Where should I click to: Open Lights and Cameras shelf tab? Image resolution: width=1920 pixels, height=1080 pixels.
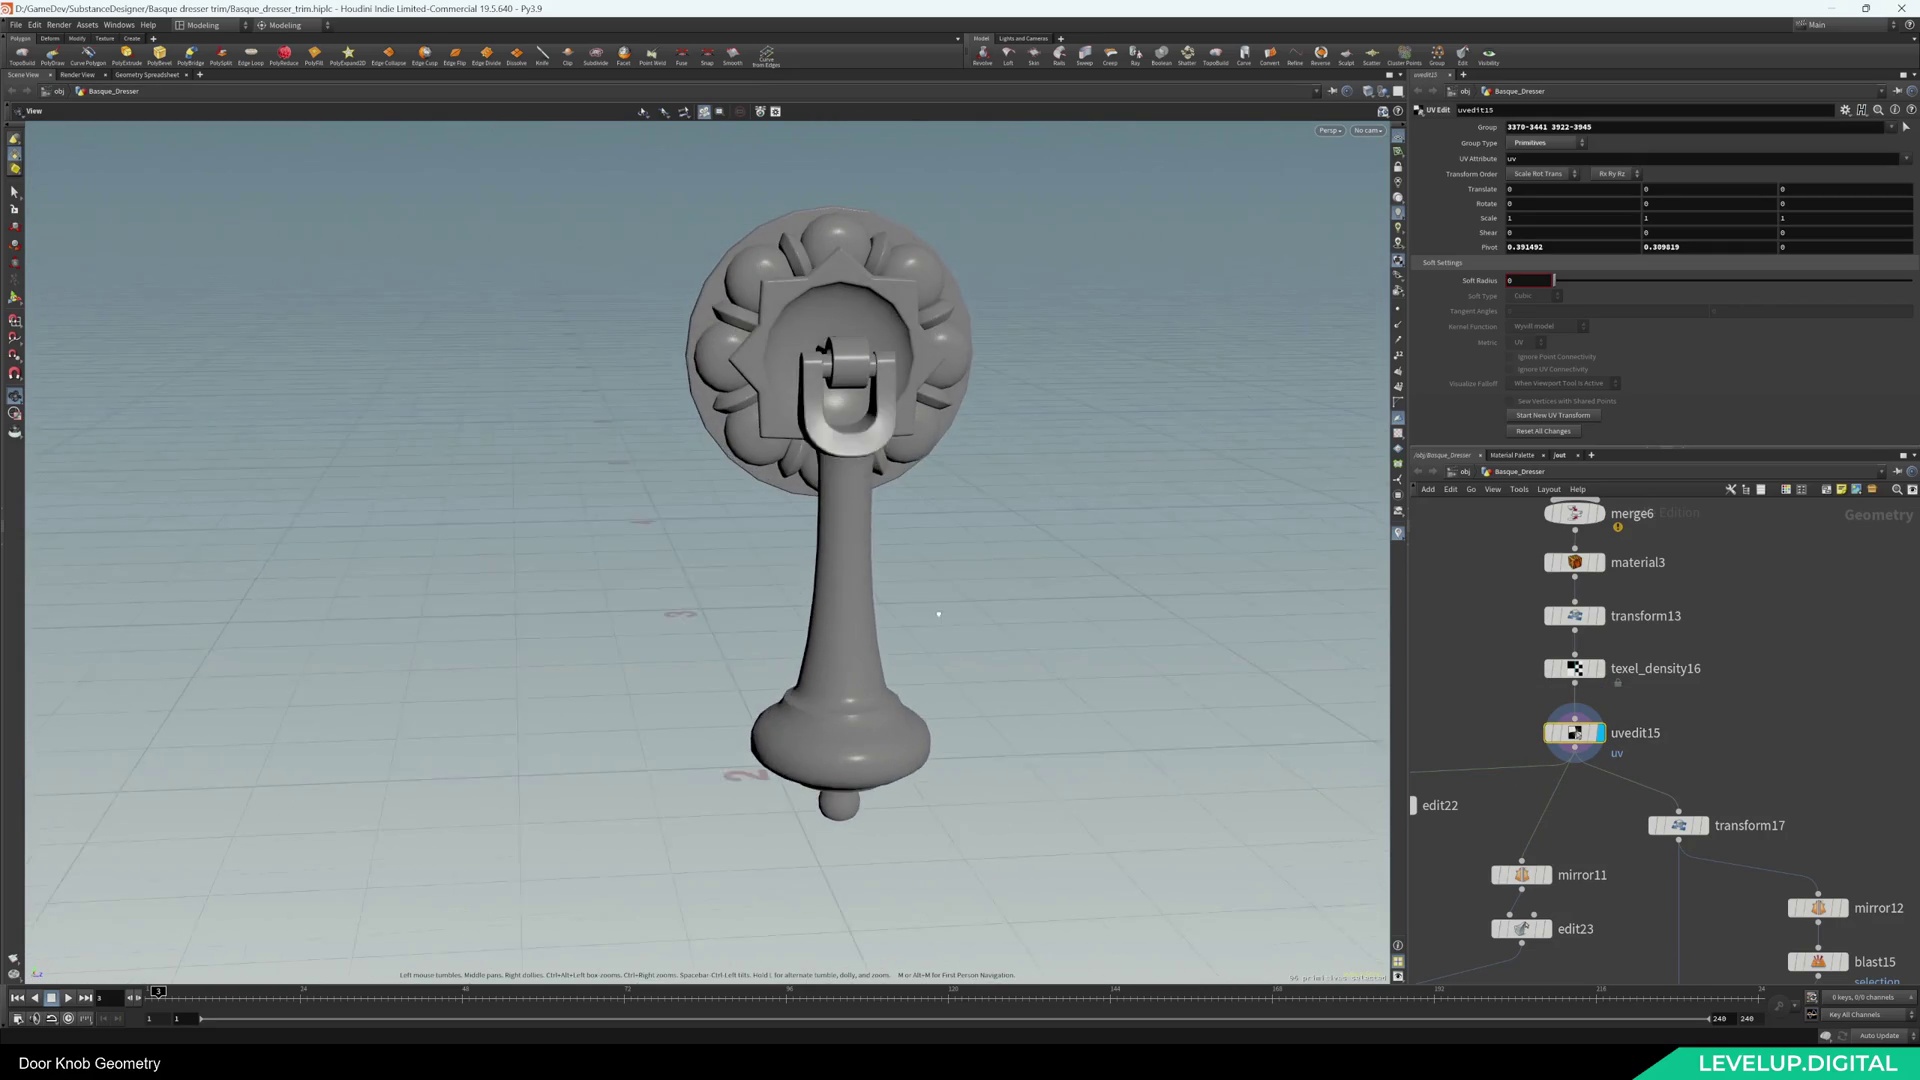coord(1023,38)
